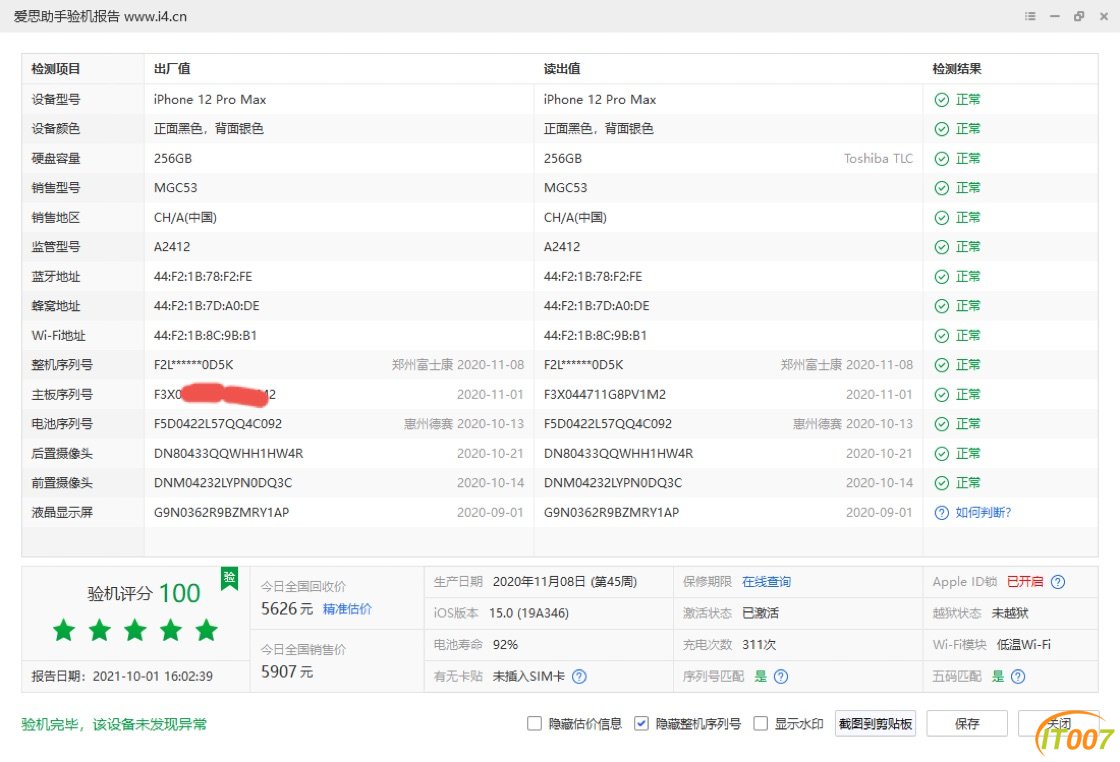Click the check icon in 蓝牙地址 row
Viewport: 1120px width, 762px height.
tap(941, 277)
